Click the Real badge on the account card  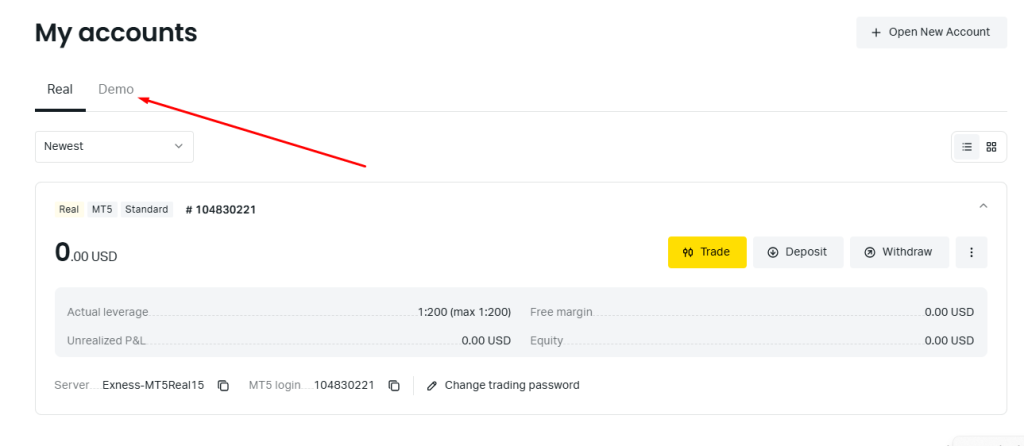tap(69, 210)
